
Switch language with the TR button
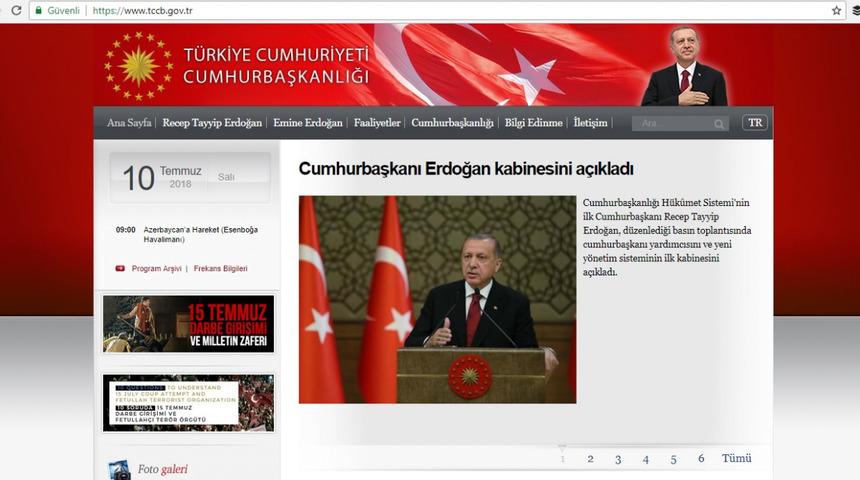point(755,123)
